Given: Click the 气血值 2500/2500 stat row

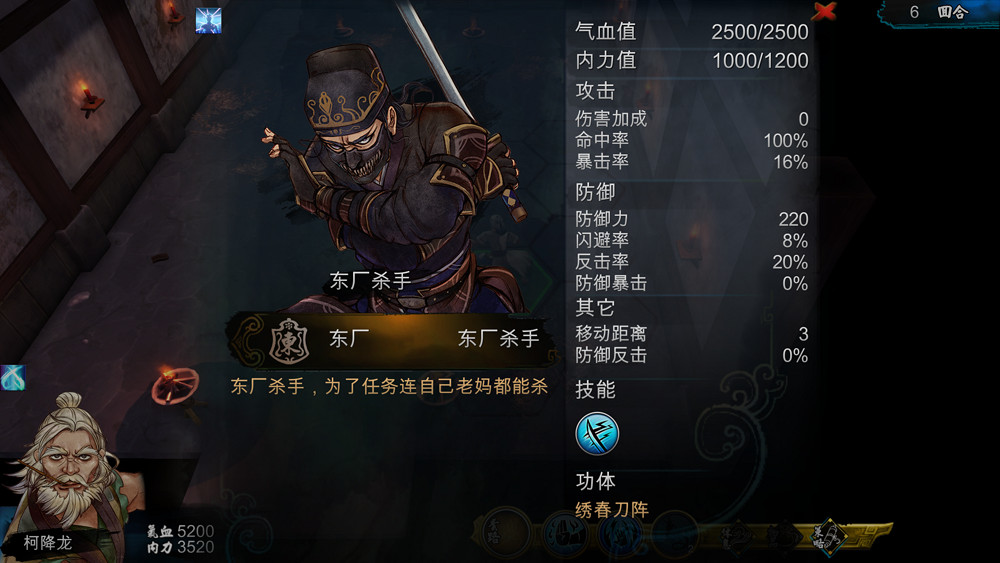Looking at the screenshot, I should (x=691, y=31).
